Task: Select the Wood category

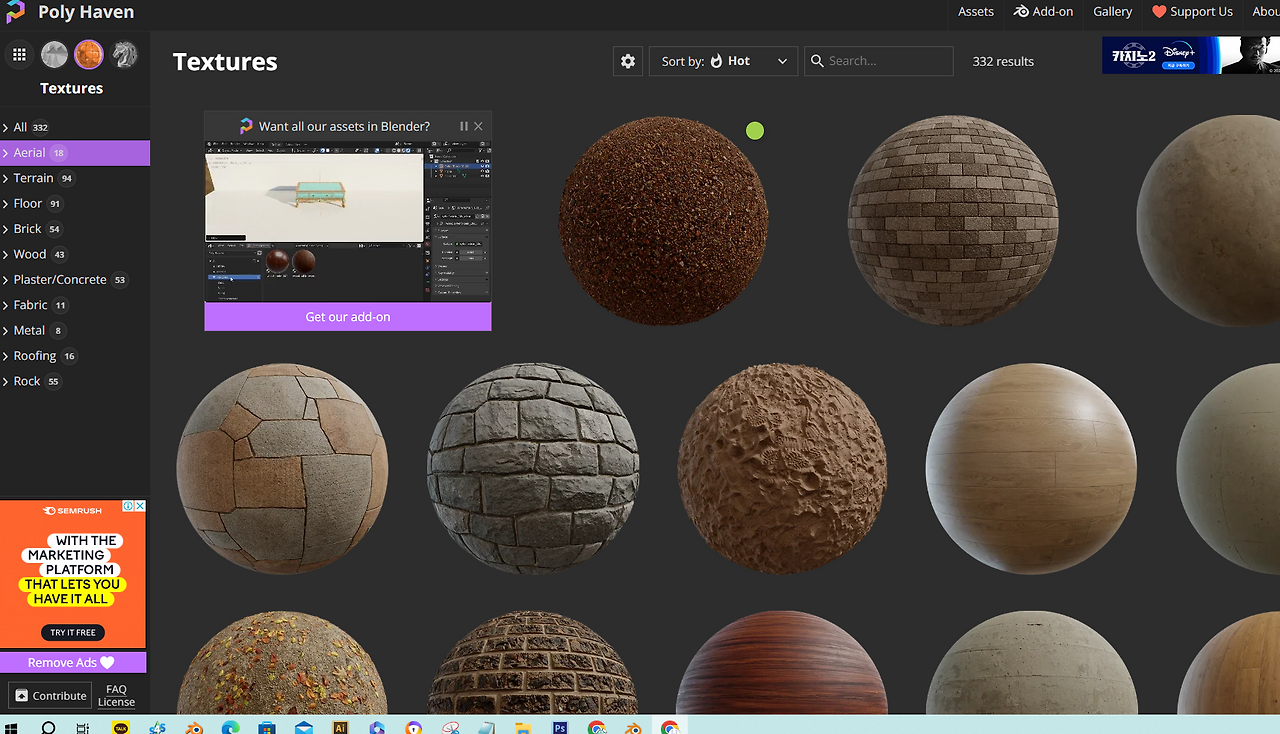Action: (x=30, y=254)
